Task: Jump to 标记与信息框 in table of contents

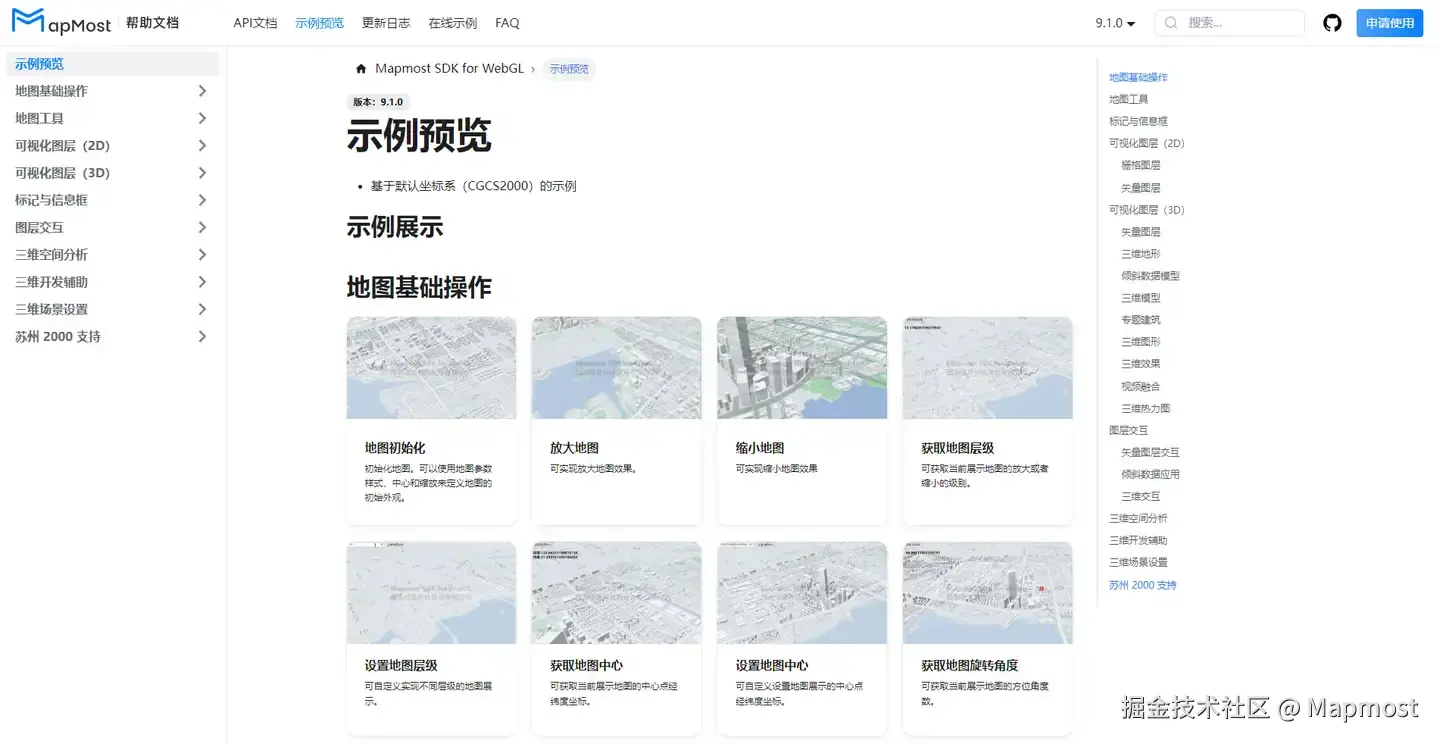Action: tap(1138, 121)
